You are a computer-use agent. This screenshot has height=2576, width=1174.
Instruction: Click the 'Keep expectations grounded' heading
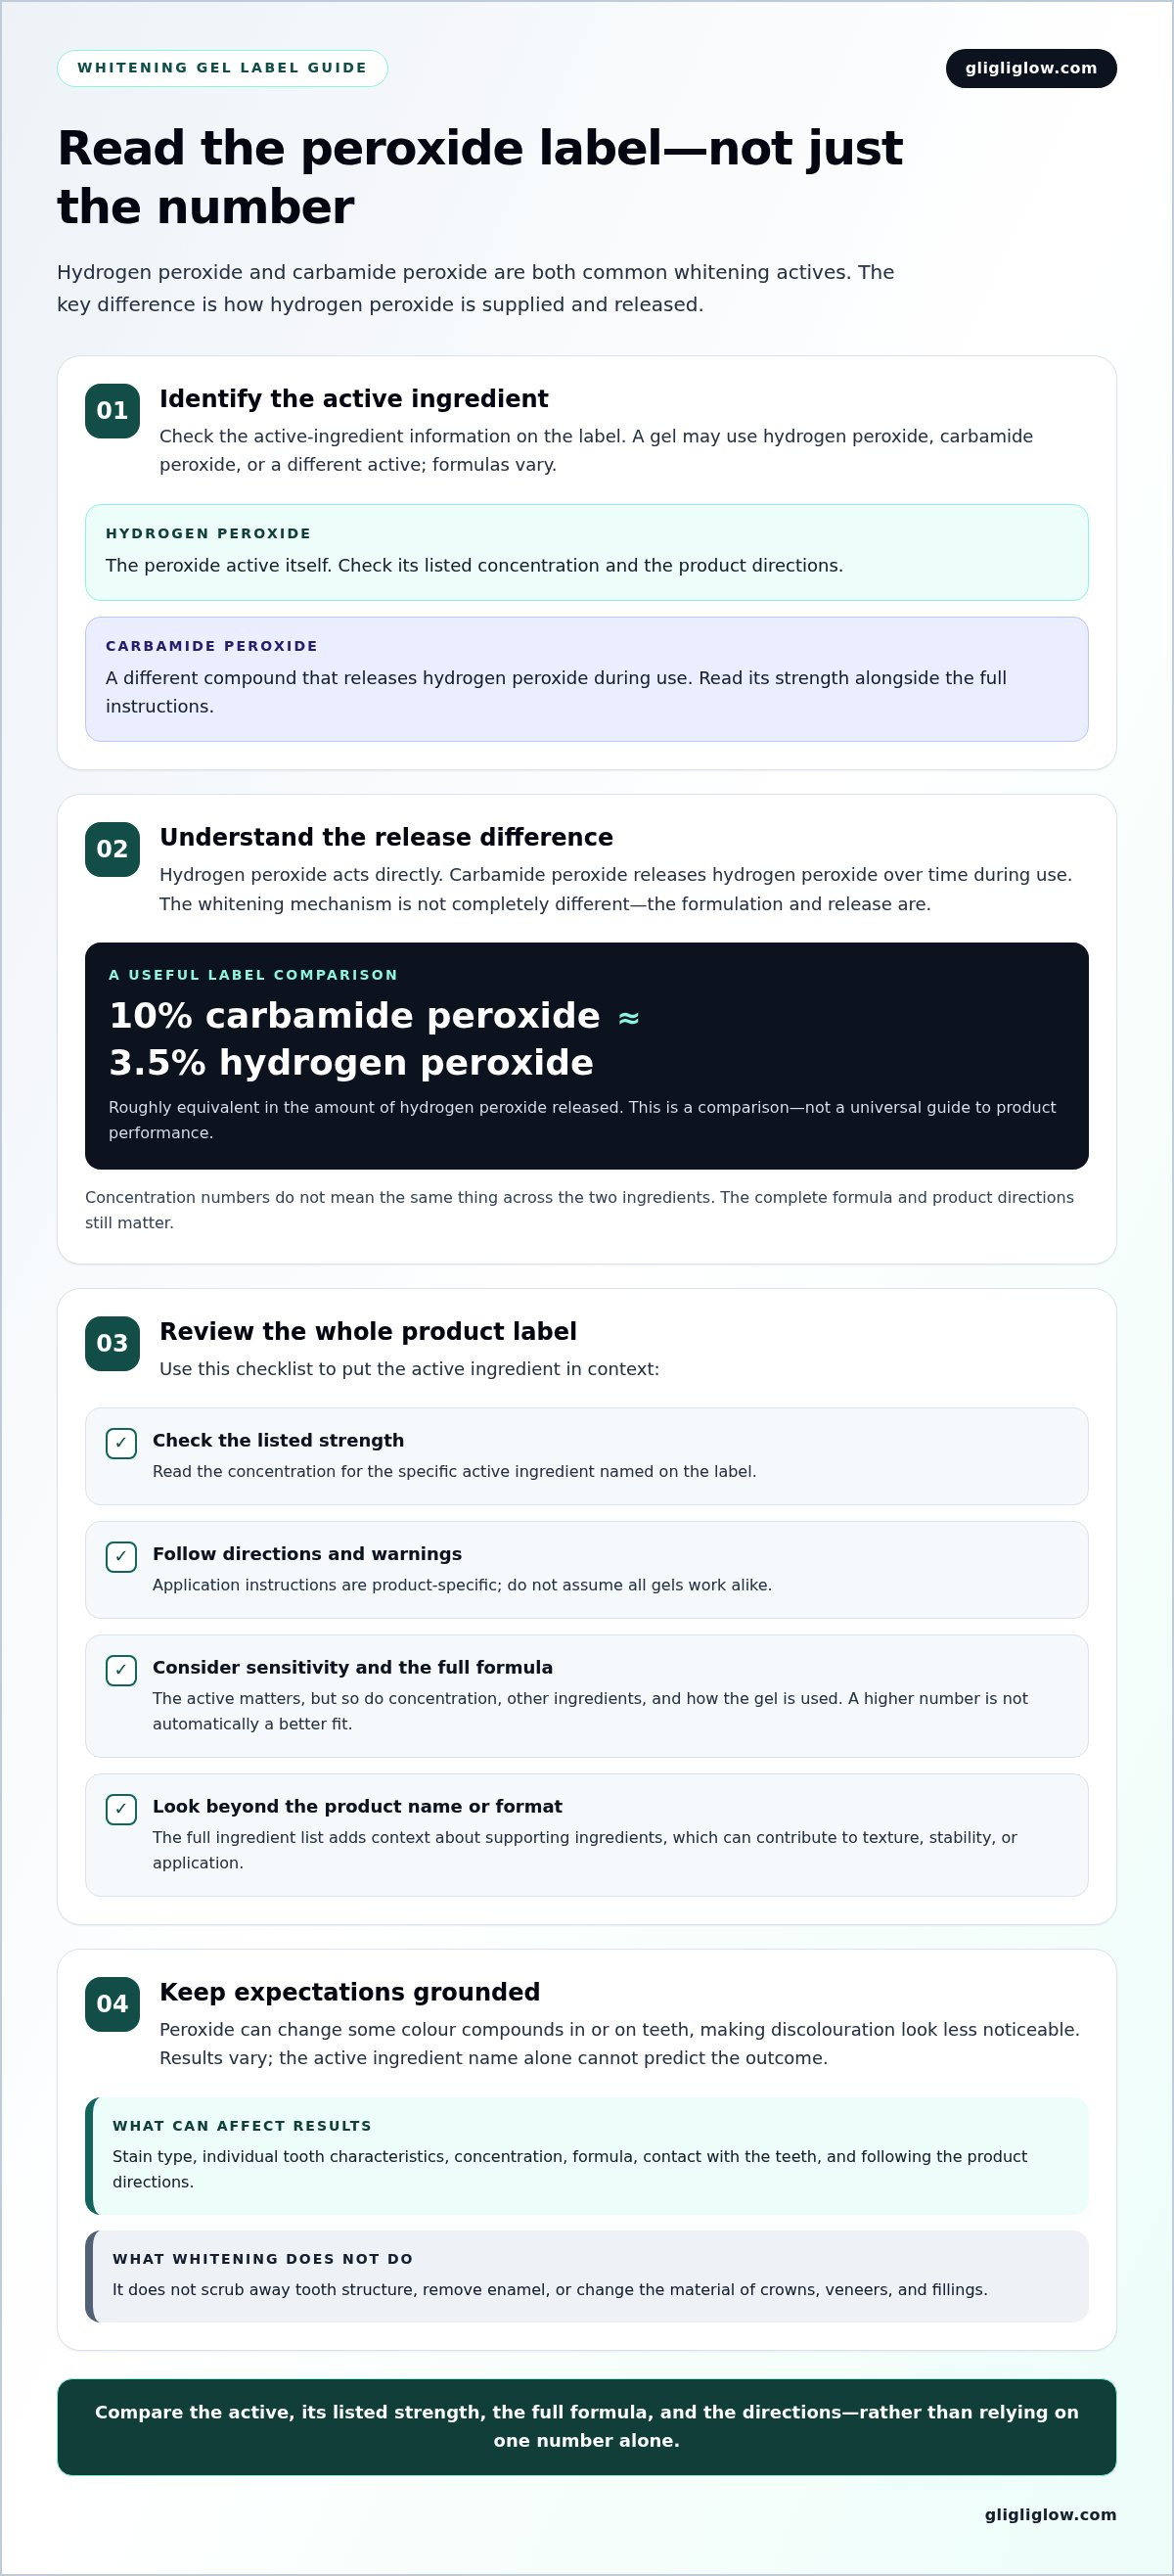350,1992
